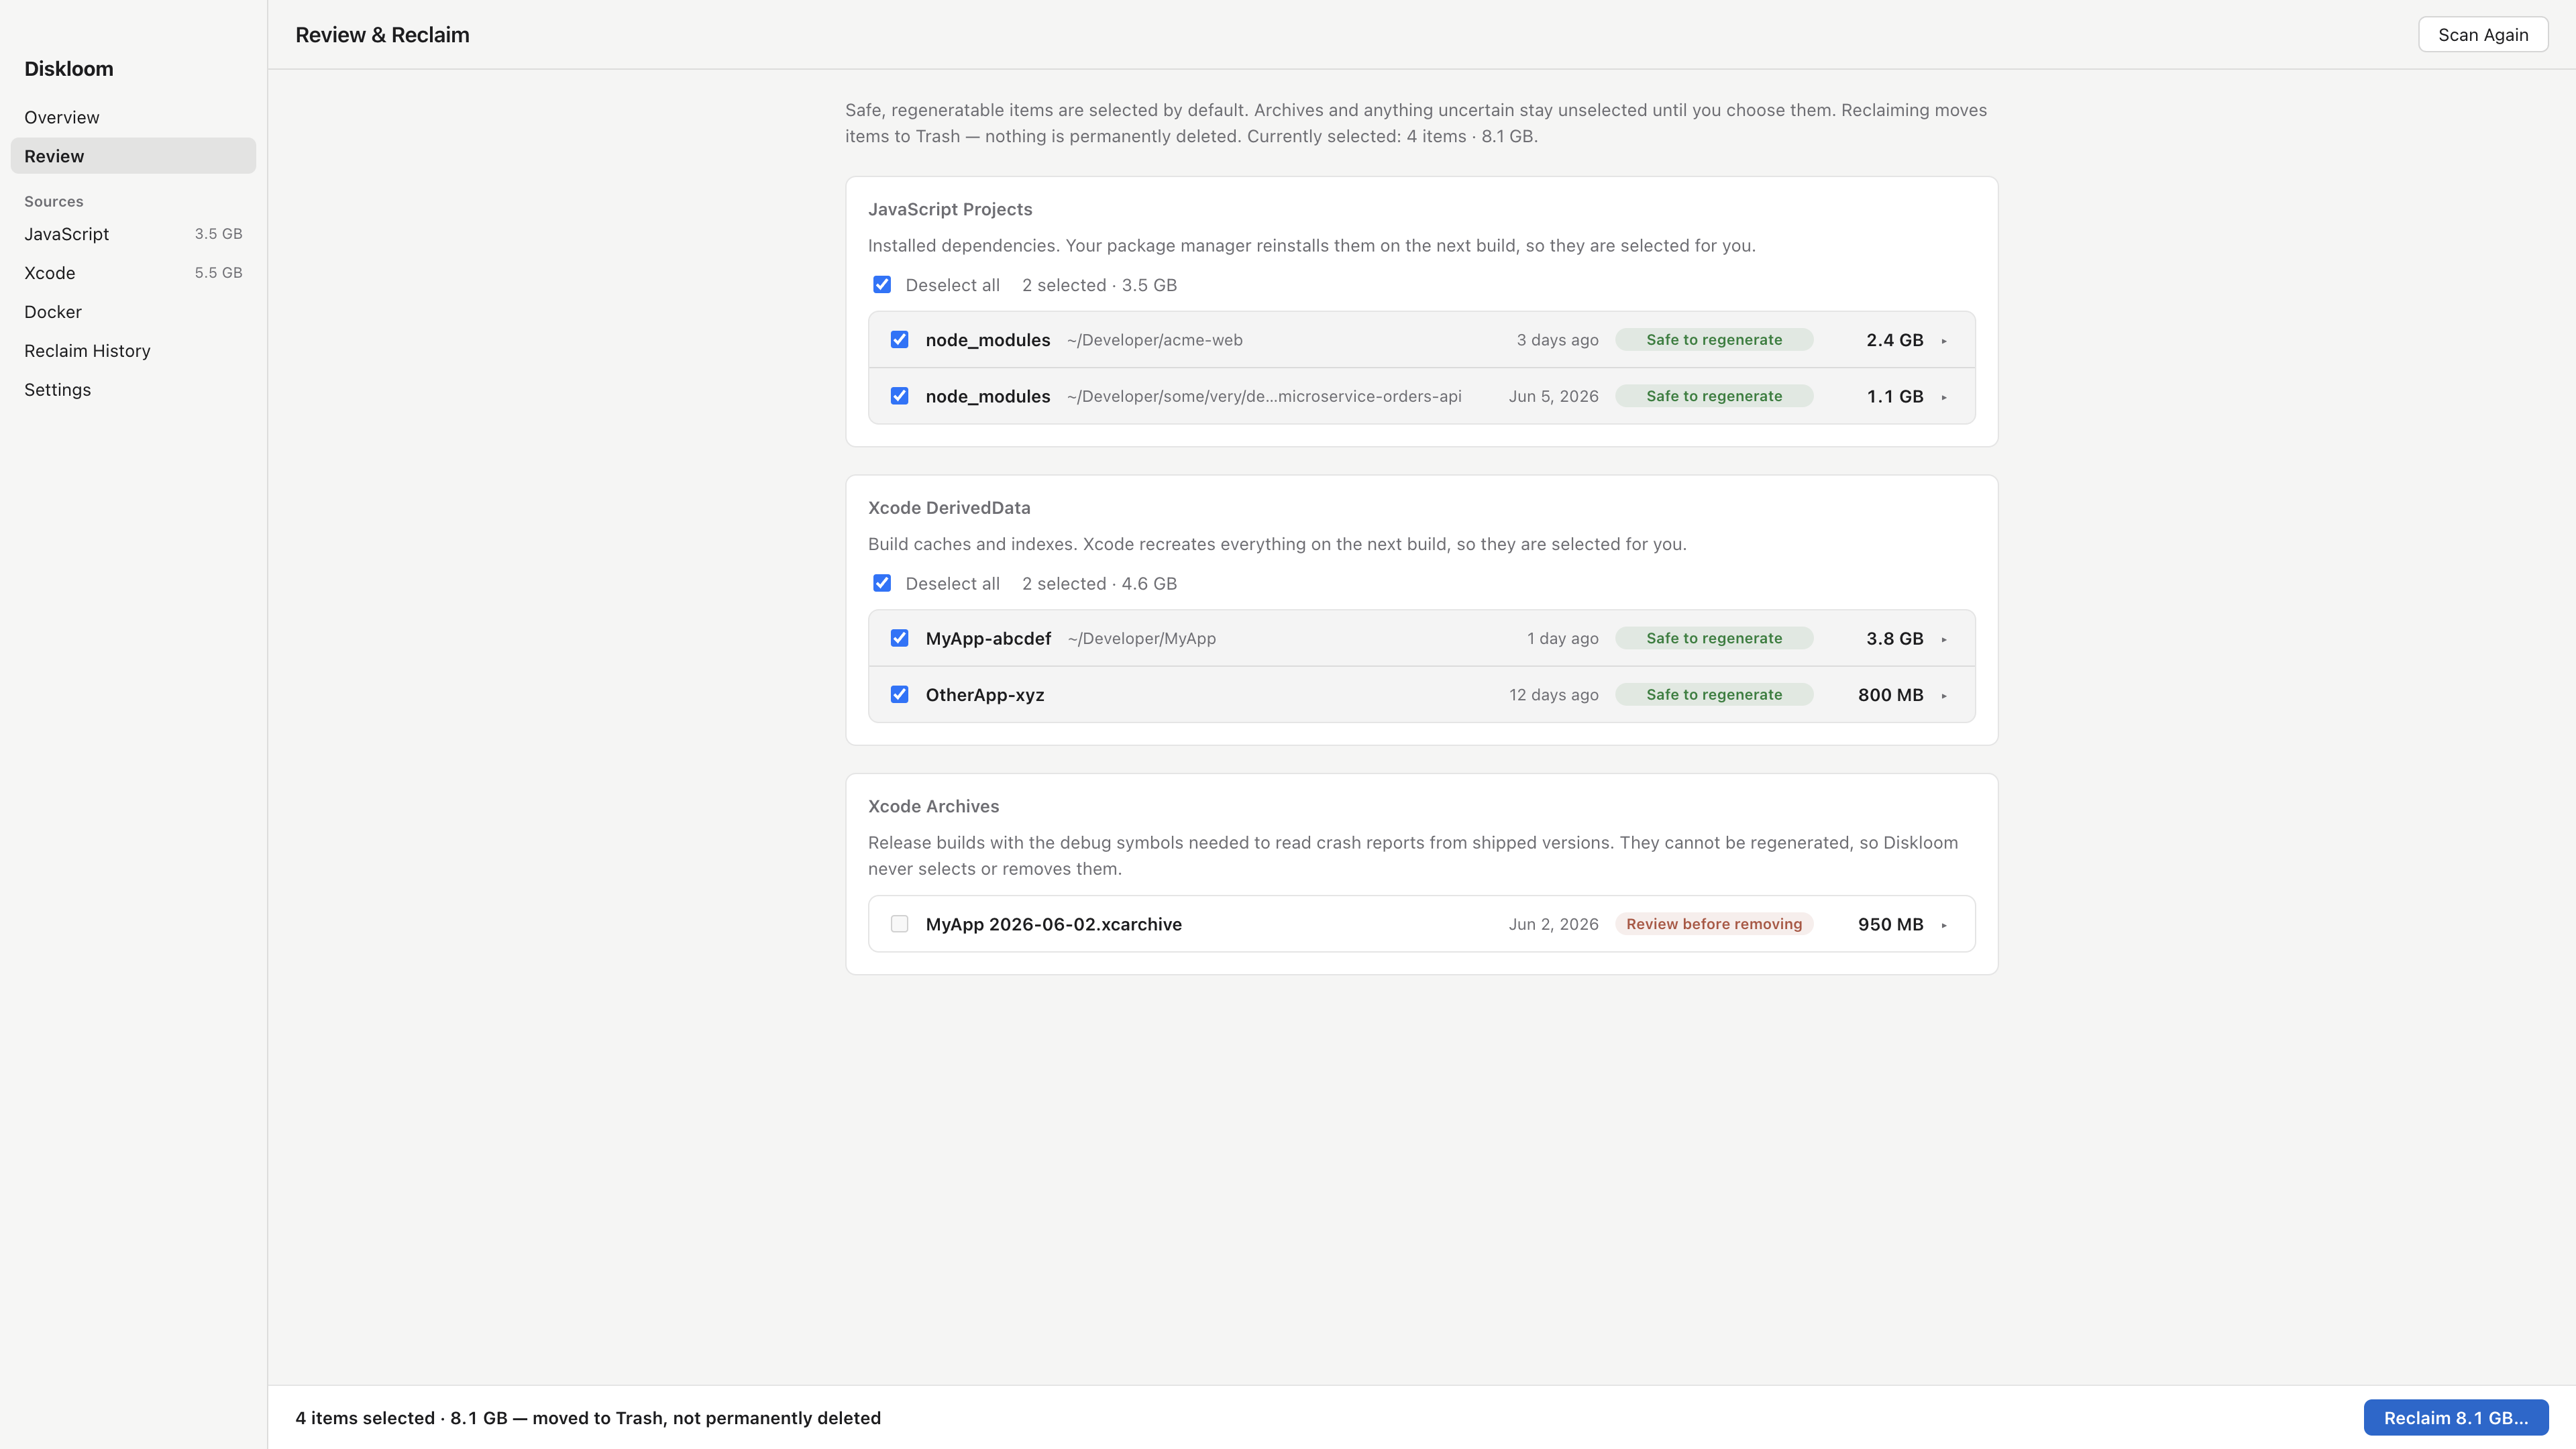Image resolution: width=2576 pixels, height=1449 pixels.
Task: Click the OtherApp-xyz item name
Action: coord(985,695)
